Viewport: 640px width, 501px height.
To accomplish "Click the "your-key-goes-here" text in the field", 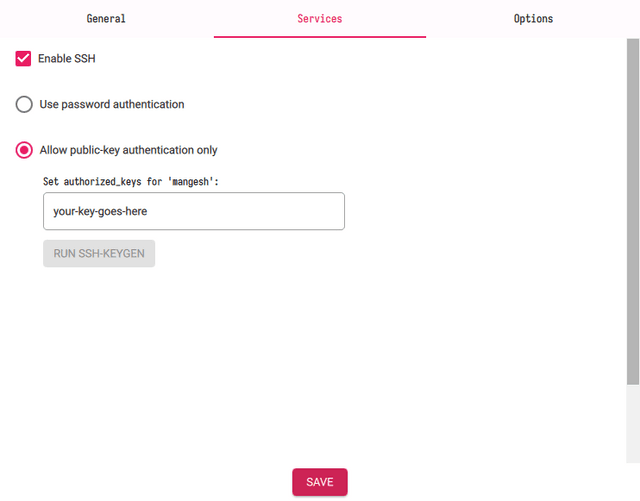I will pyautogui.click(x=100, y=211).
